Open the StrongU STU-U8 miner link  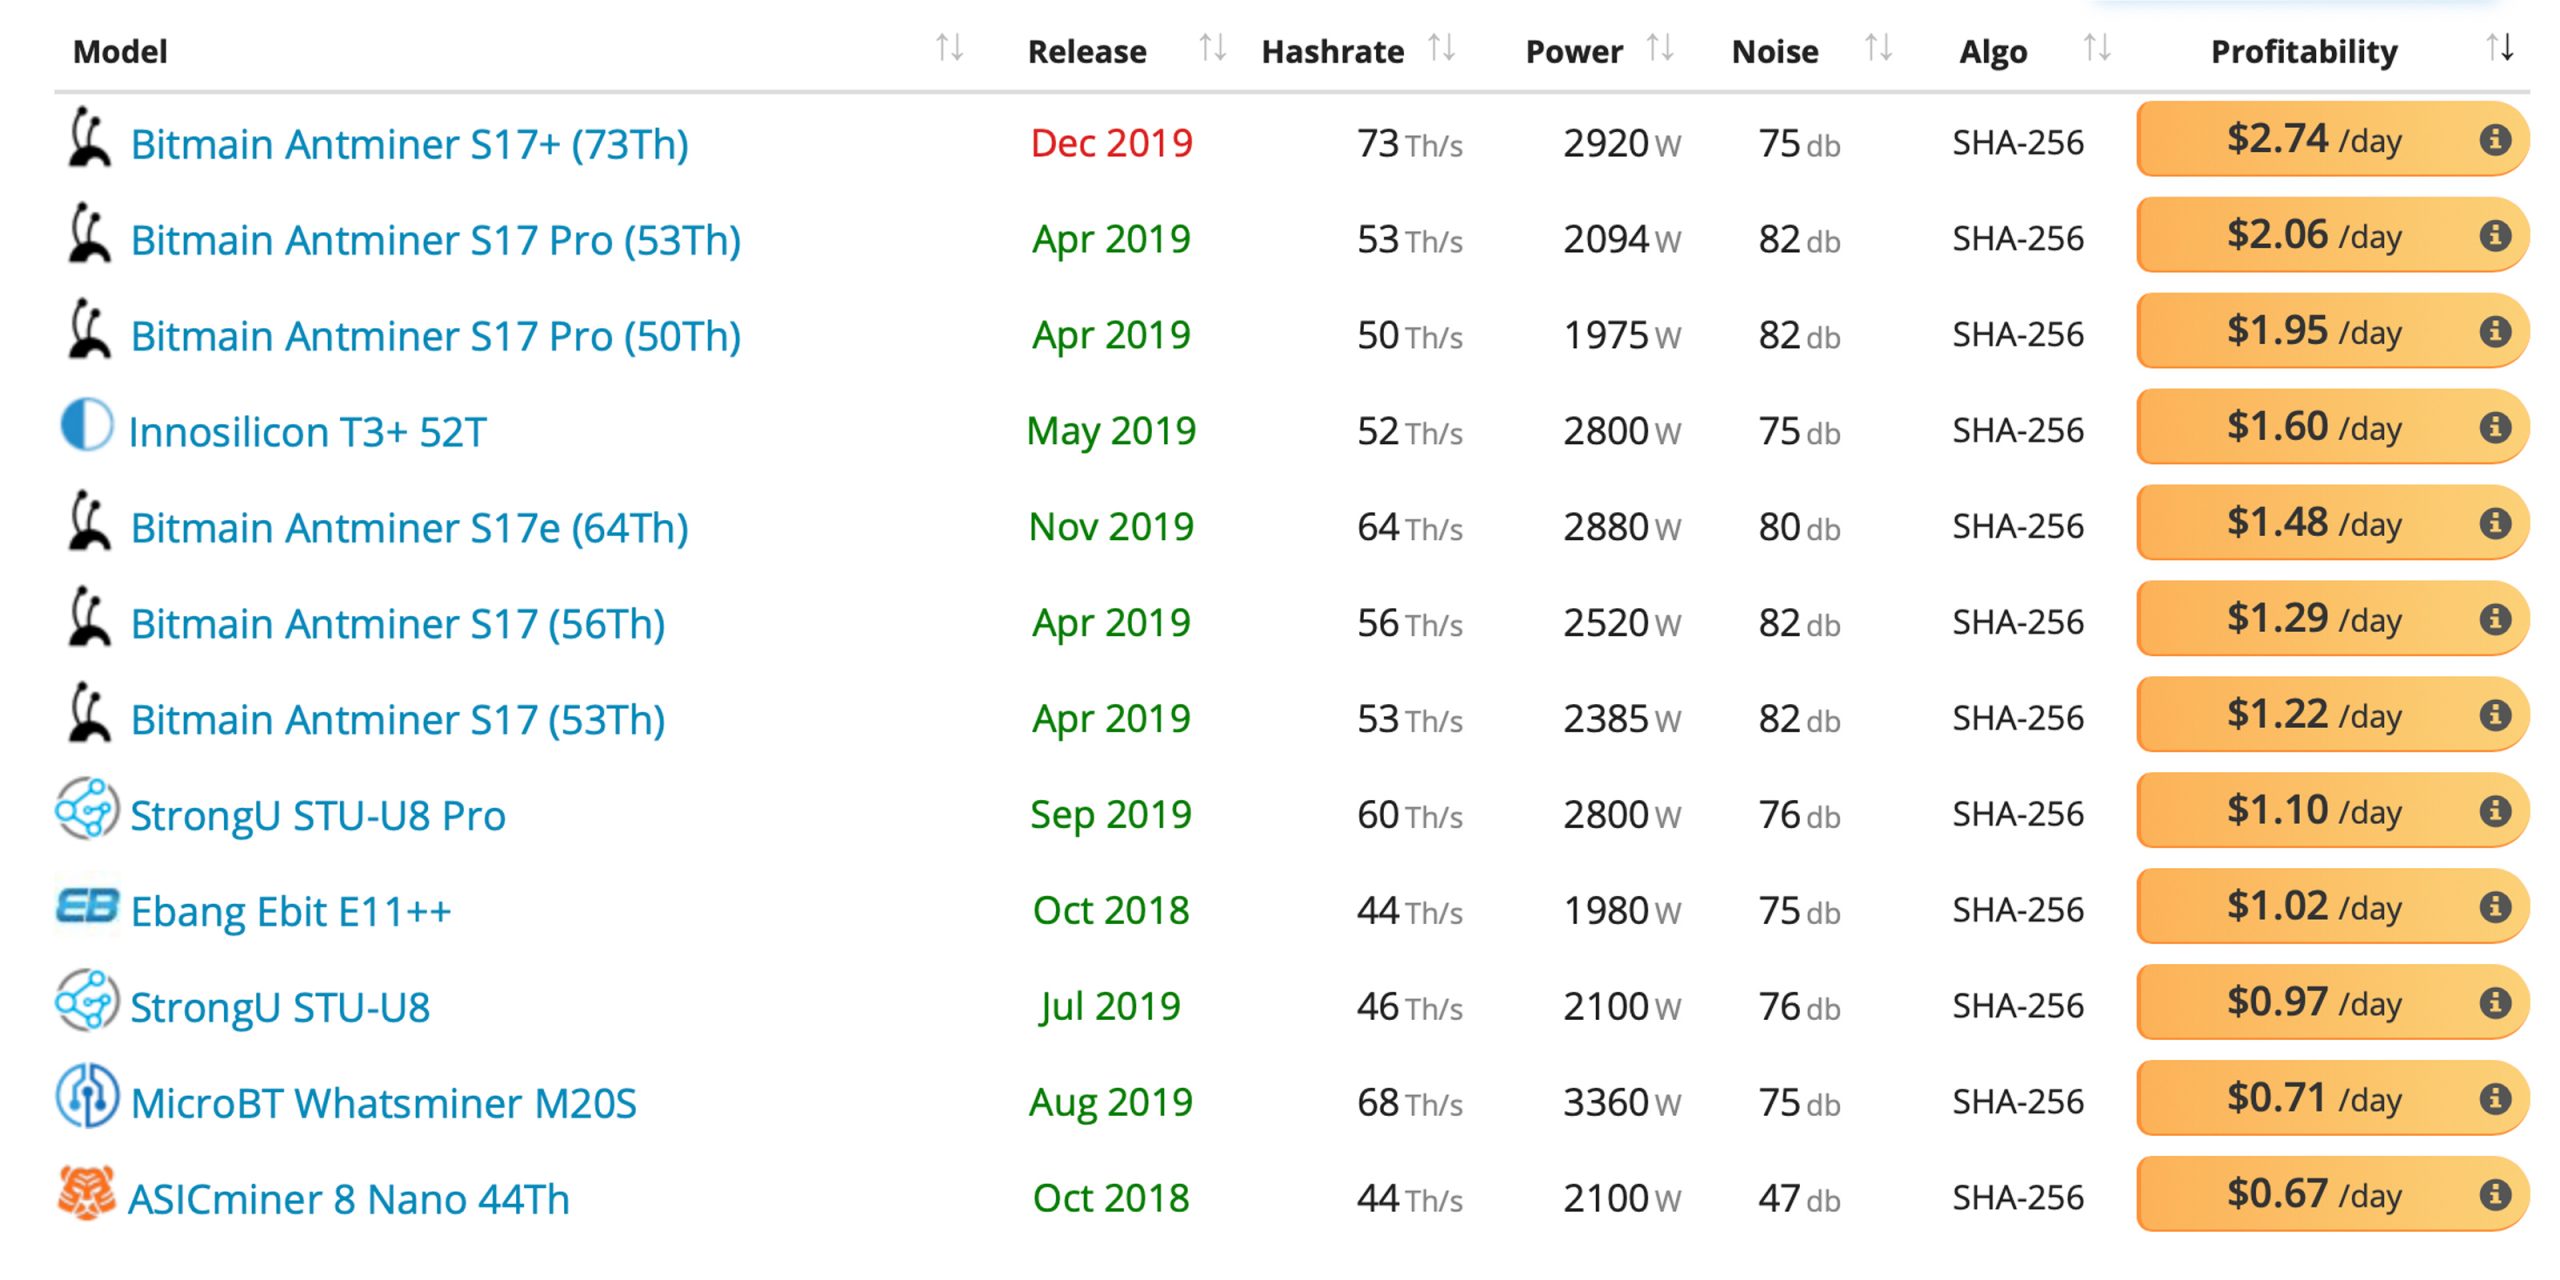click(x=280, y=1008)
